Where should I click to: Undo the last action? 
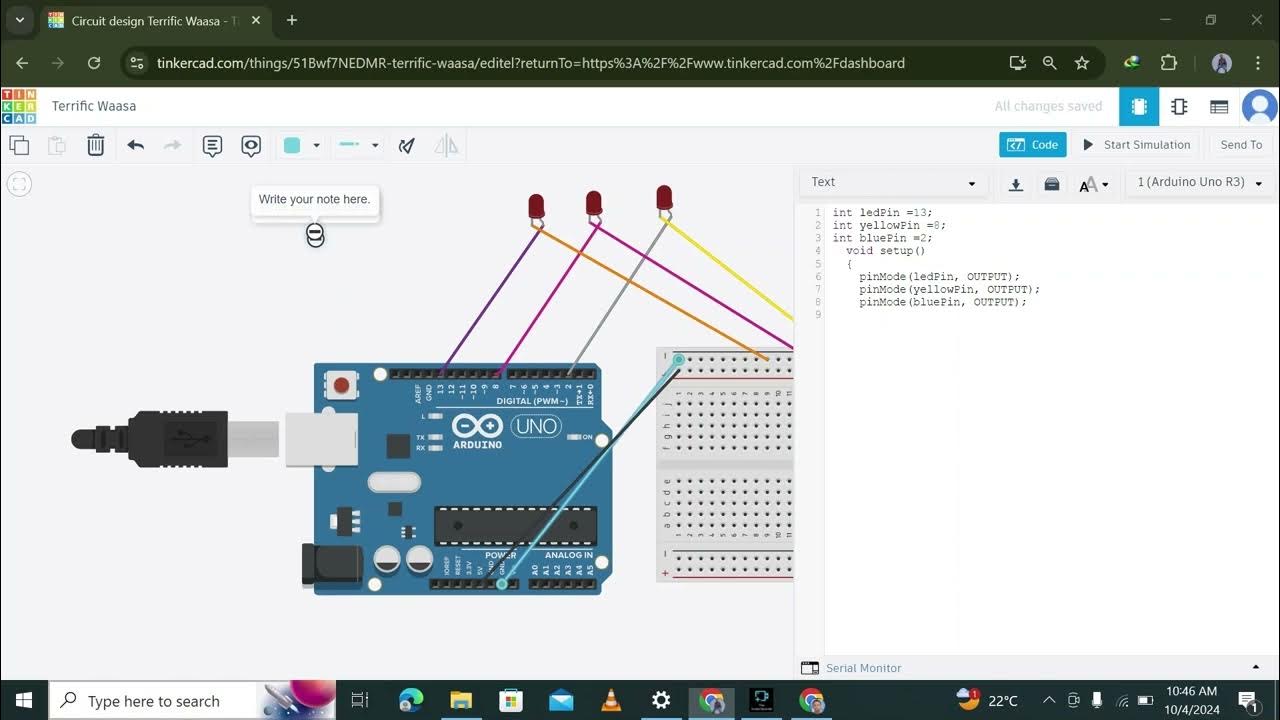(135, 145)
